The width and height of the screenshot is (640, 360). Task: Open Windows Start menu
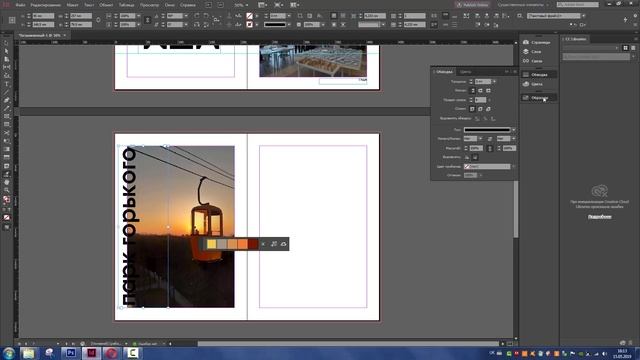click(x=9, y=353)
